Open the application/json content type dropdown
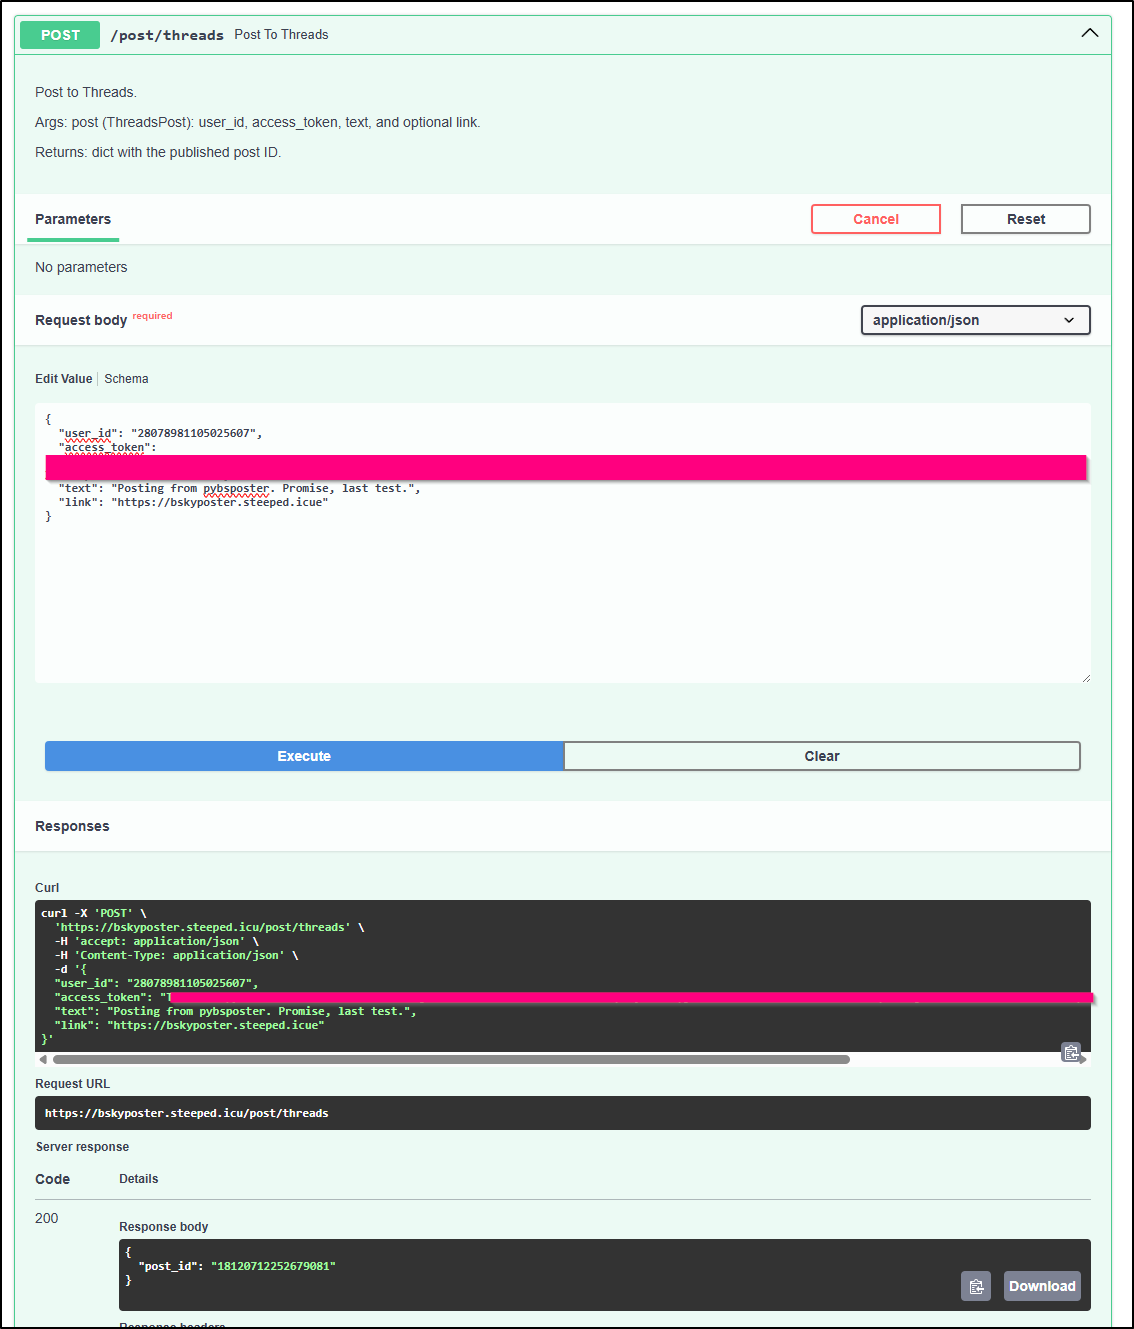Image resolution: width=1134 pixels, height=1329 pixels. pyautogui.click(x=976, y=320)
